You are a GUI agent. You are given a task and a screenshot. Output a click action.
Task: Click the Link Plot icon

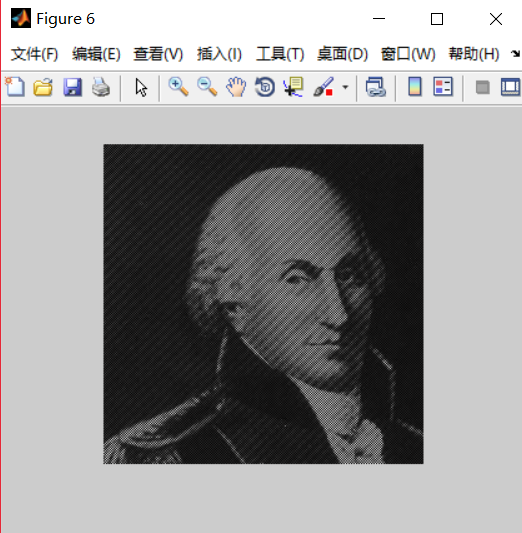[x=376, y=87]
